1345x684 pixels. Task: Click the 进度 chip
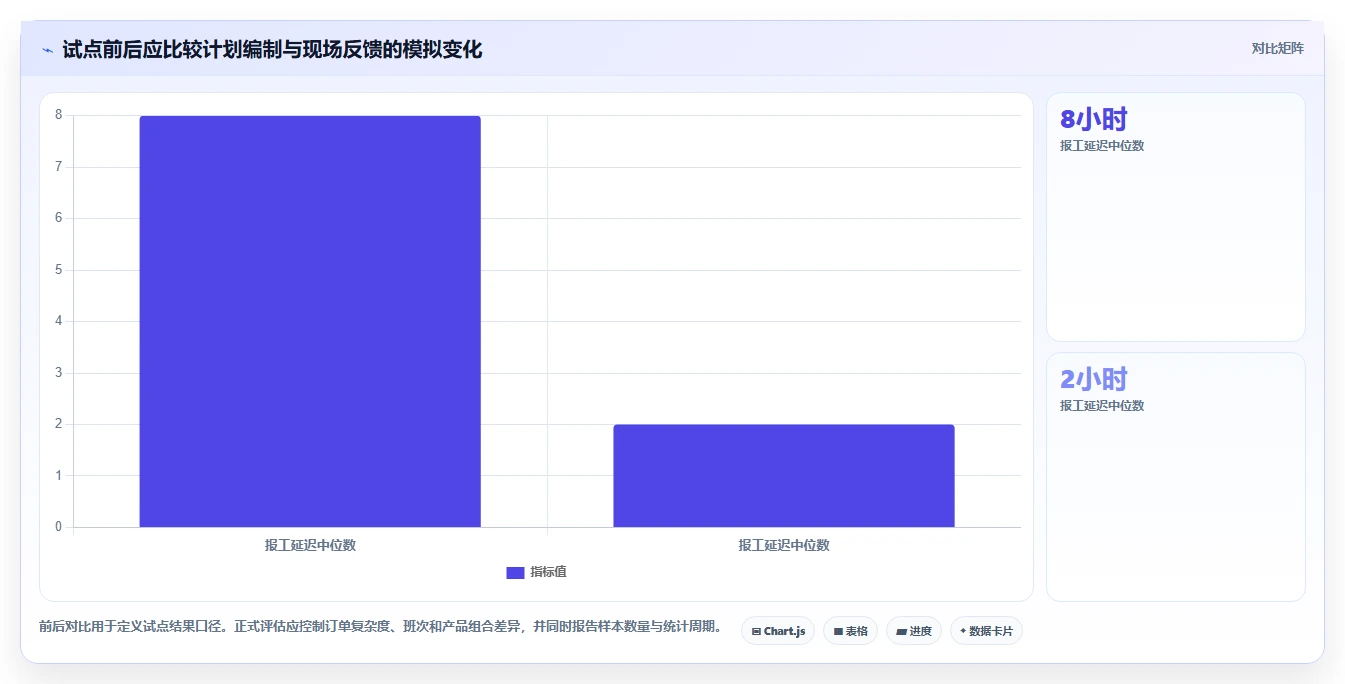click(913, 631)
